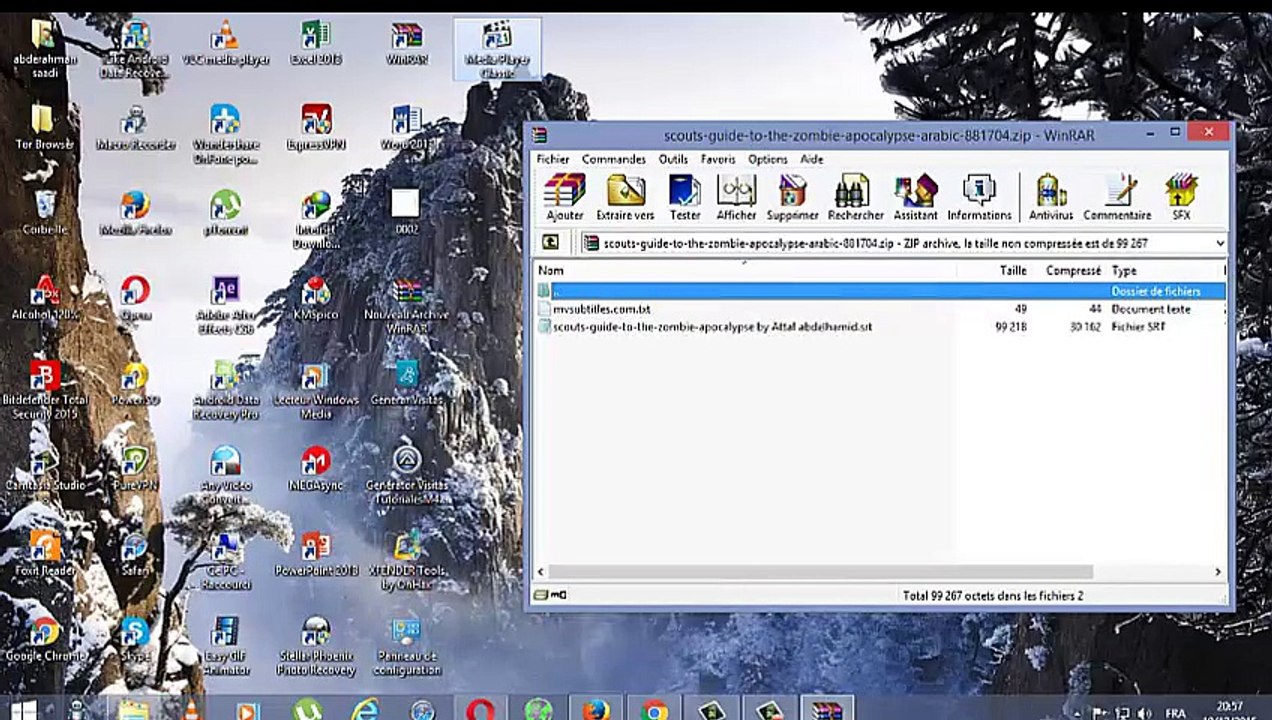Screen dimensions: 1272x720
Task: Click the Opera icon in the taskbar
Action: 480,709
